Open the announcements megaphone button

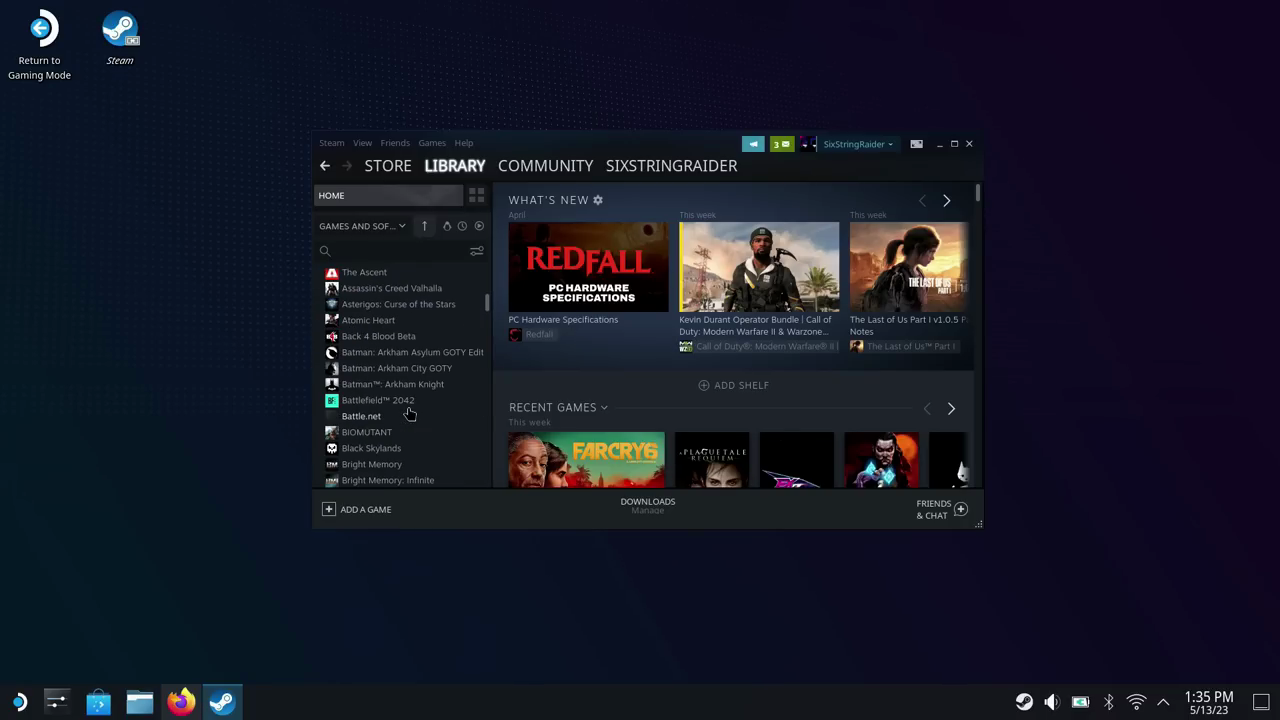tap(753, 144)
